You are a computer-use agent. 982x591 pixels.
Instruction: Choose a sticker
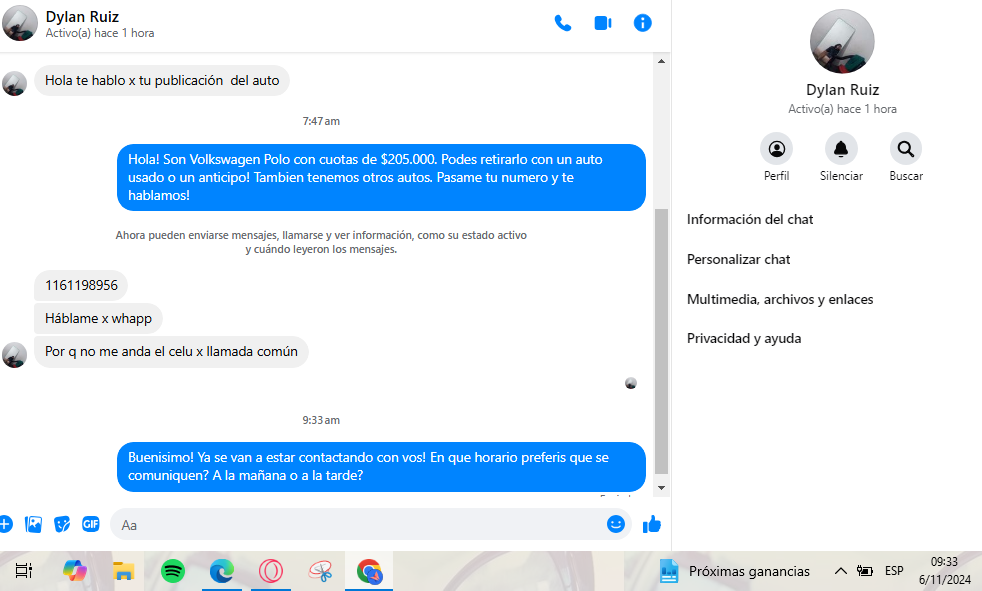pos(62,524)
